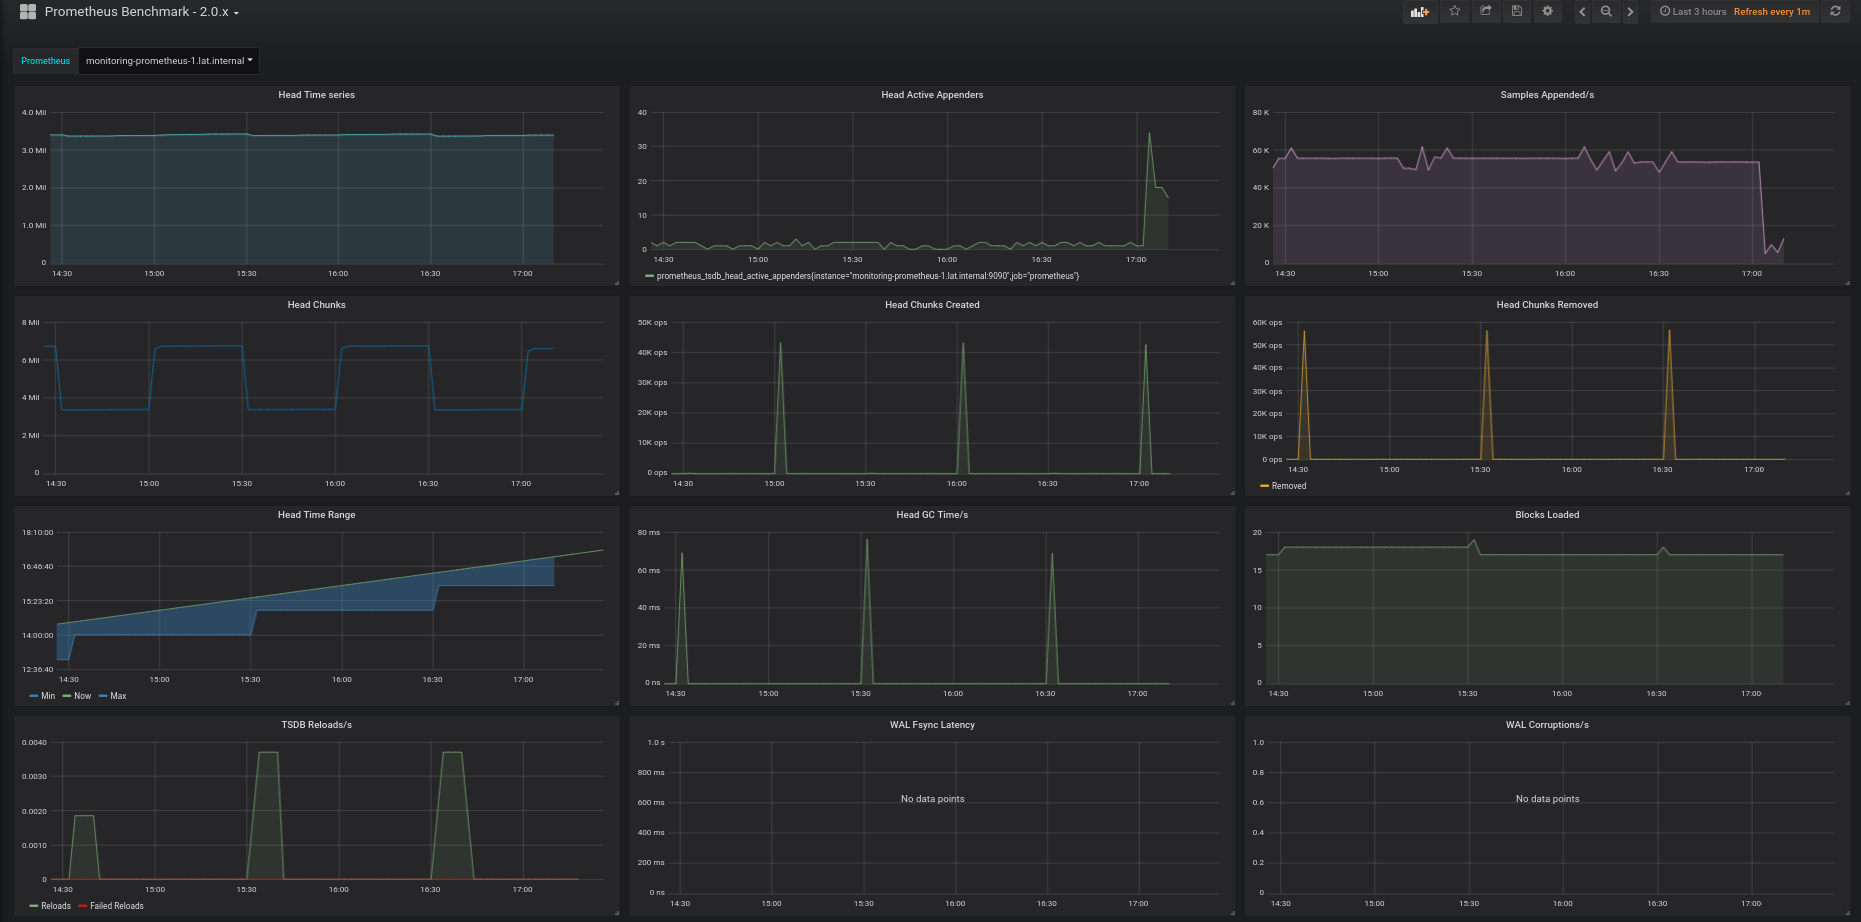
Task: Open the Head Chunks panel menu title
Action: 316,304
